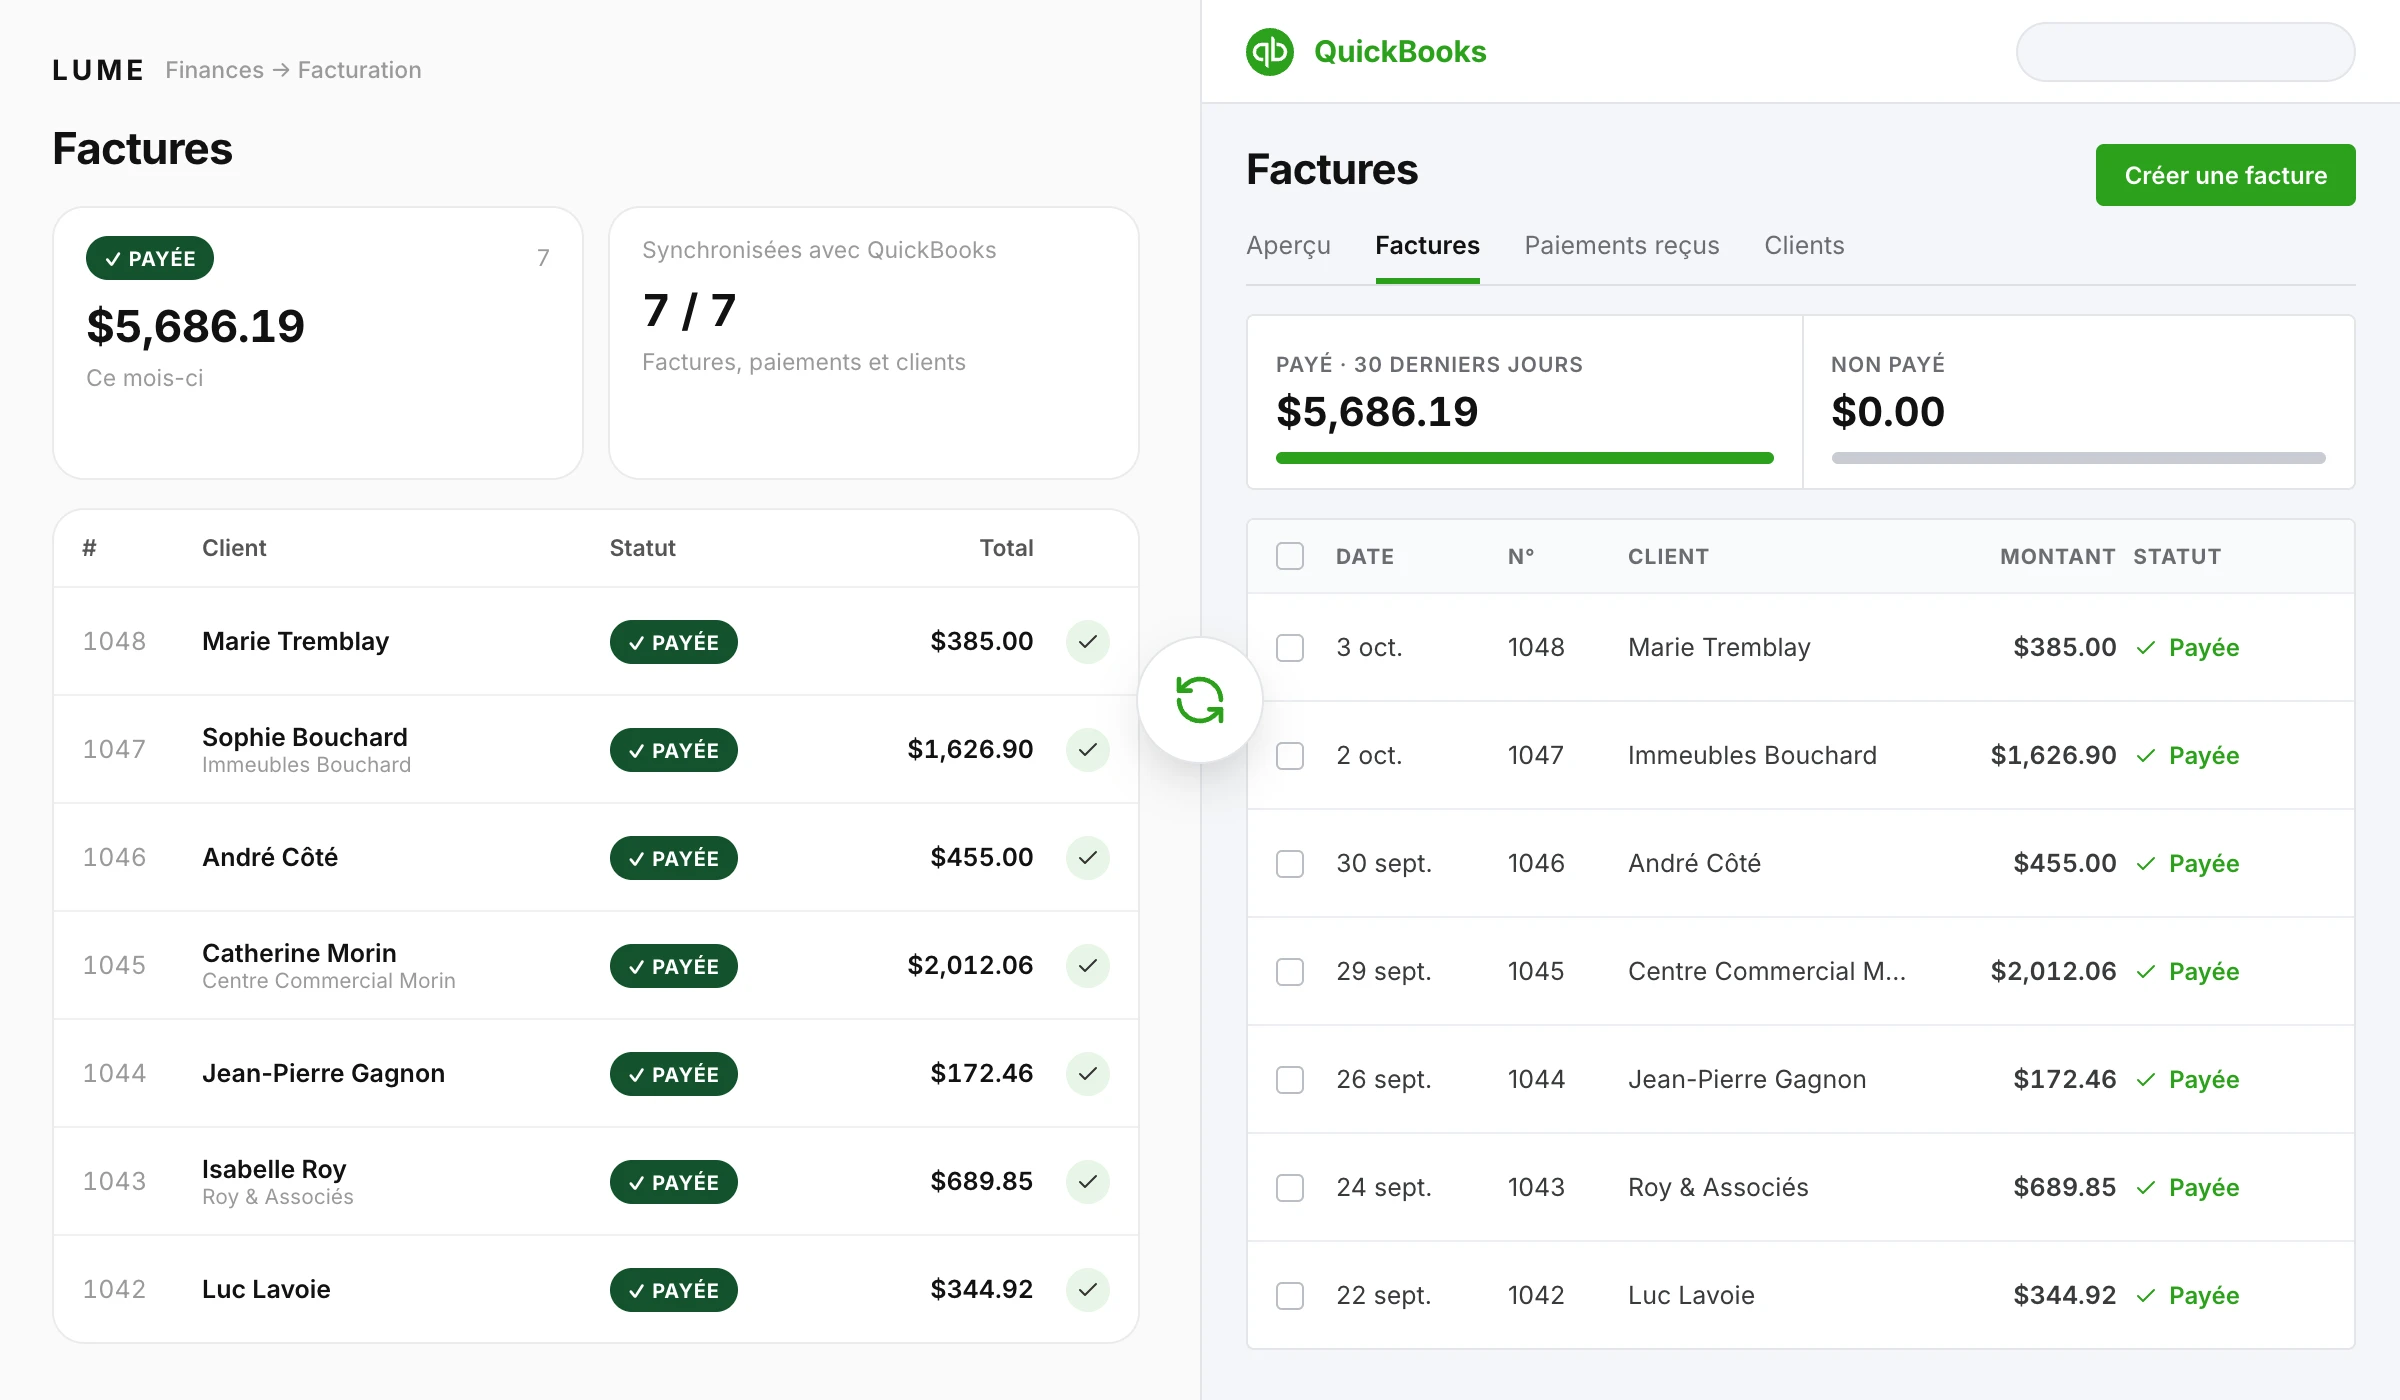
Task: Click the 7 / 7 synchronized count
Action: [x=689, y=310]
